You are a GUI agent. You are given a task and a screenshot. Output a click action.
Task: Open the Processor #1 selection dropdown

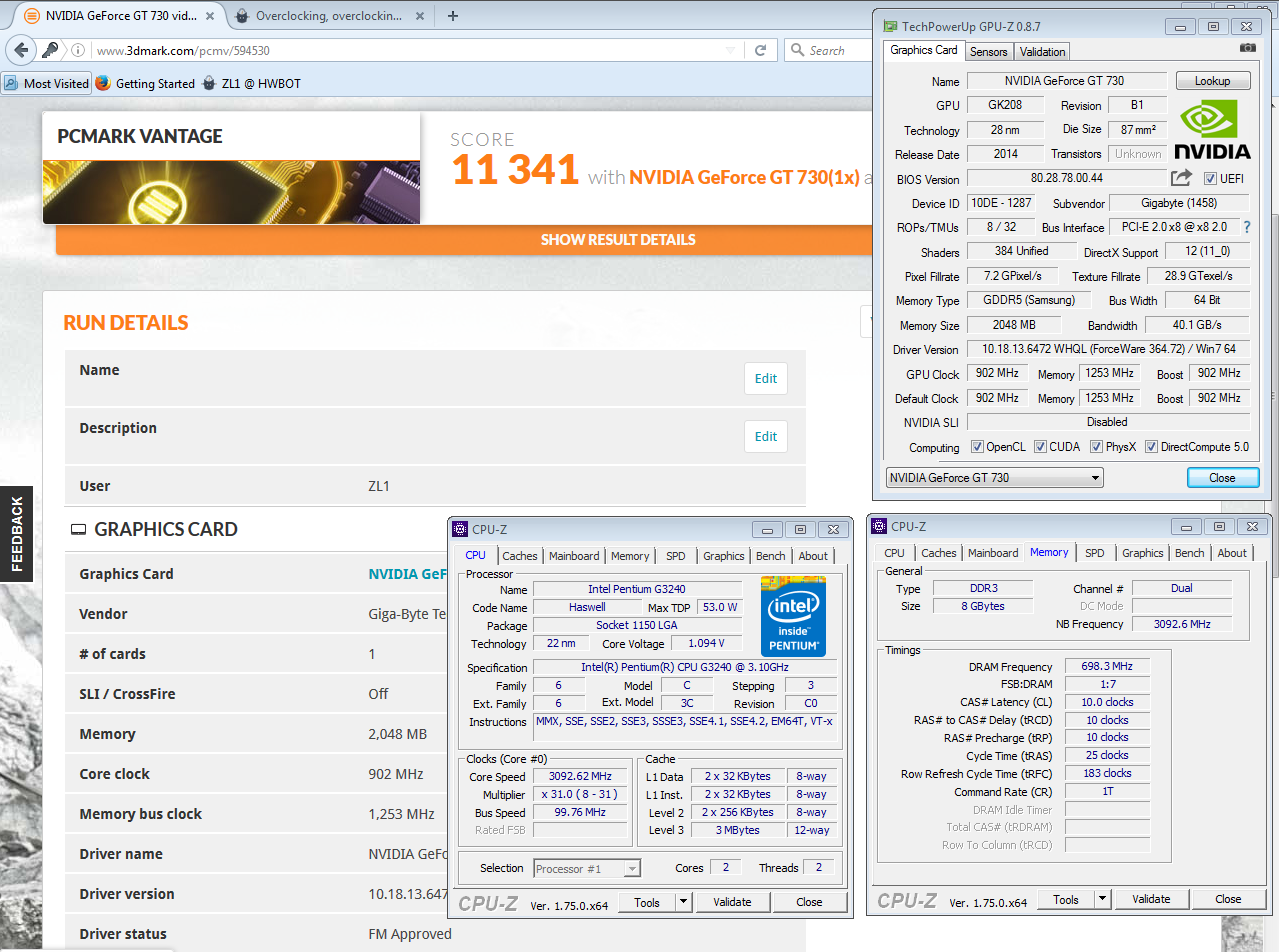(x=587, y=868)
